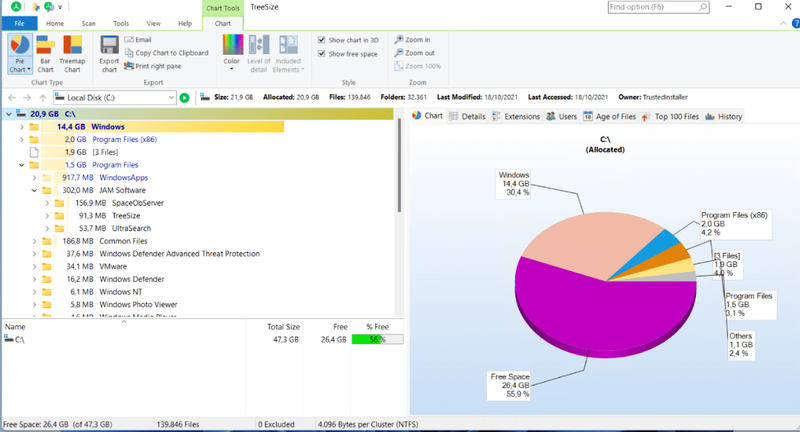Zoom in on the chart

click(x=412, y=39)
